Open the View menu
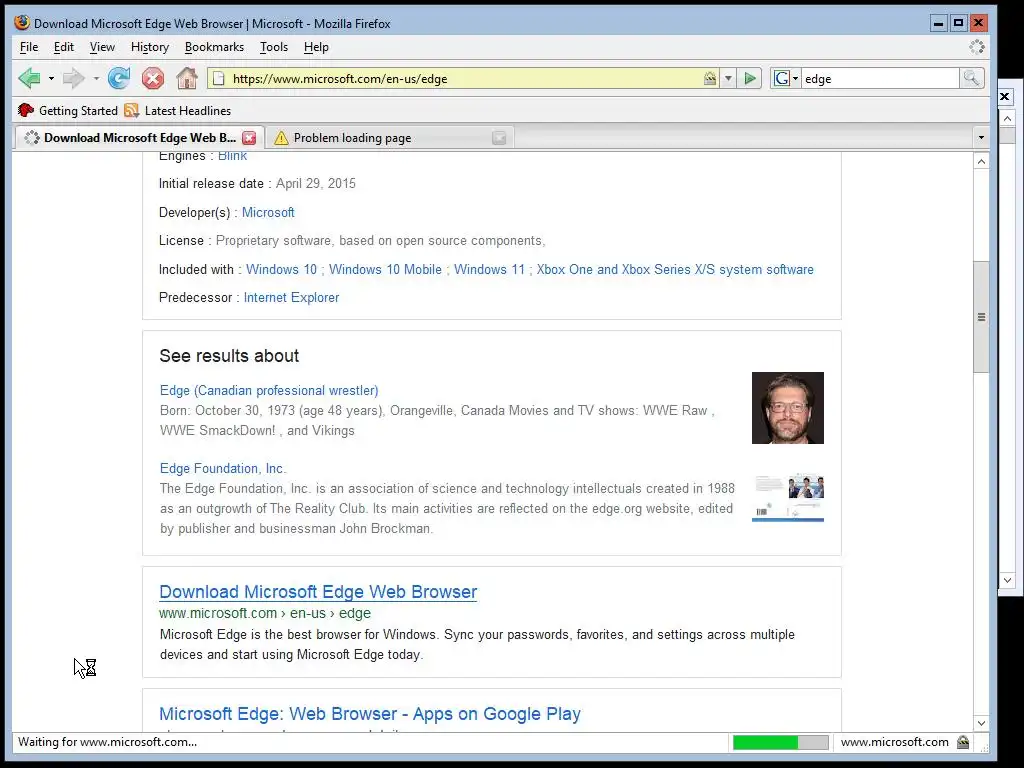 [102, 47]
